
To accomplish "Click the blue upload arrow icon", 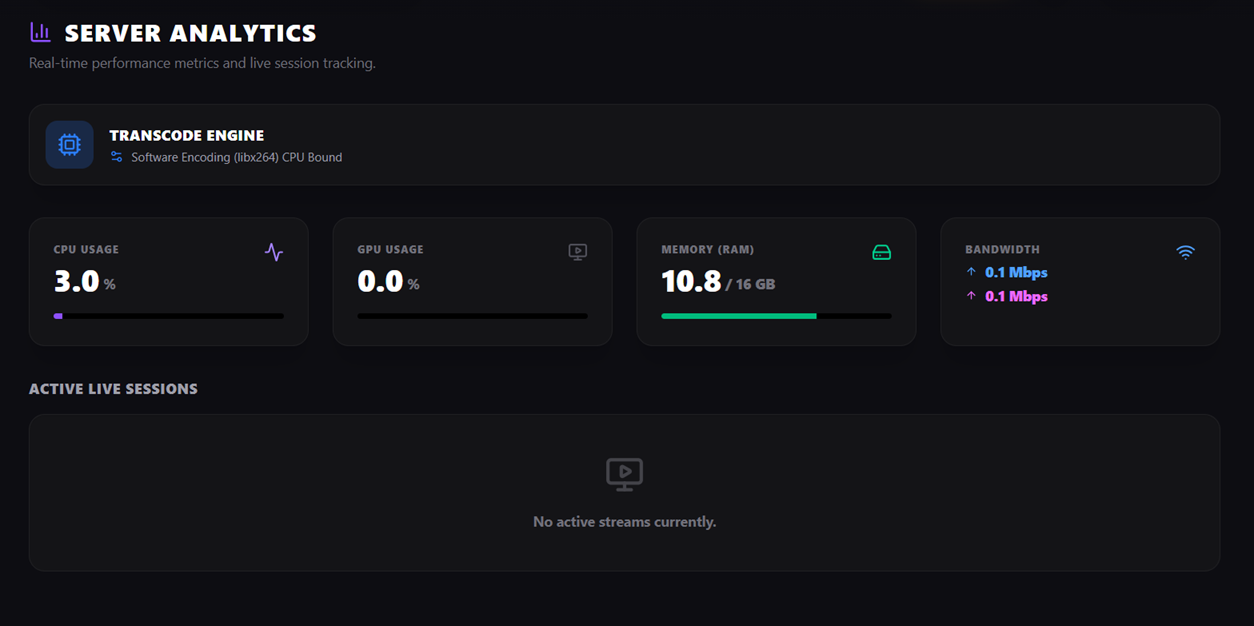I will 971,272.
